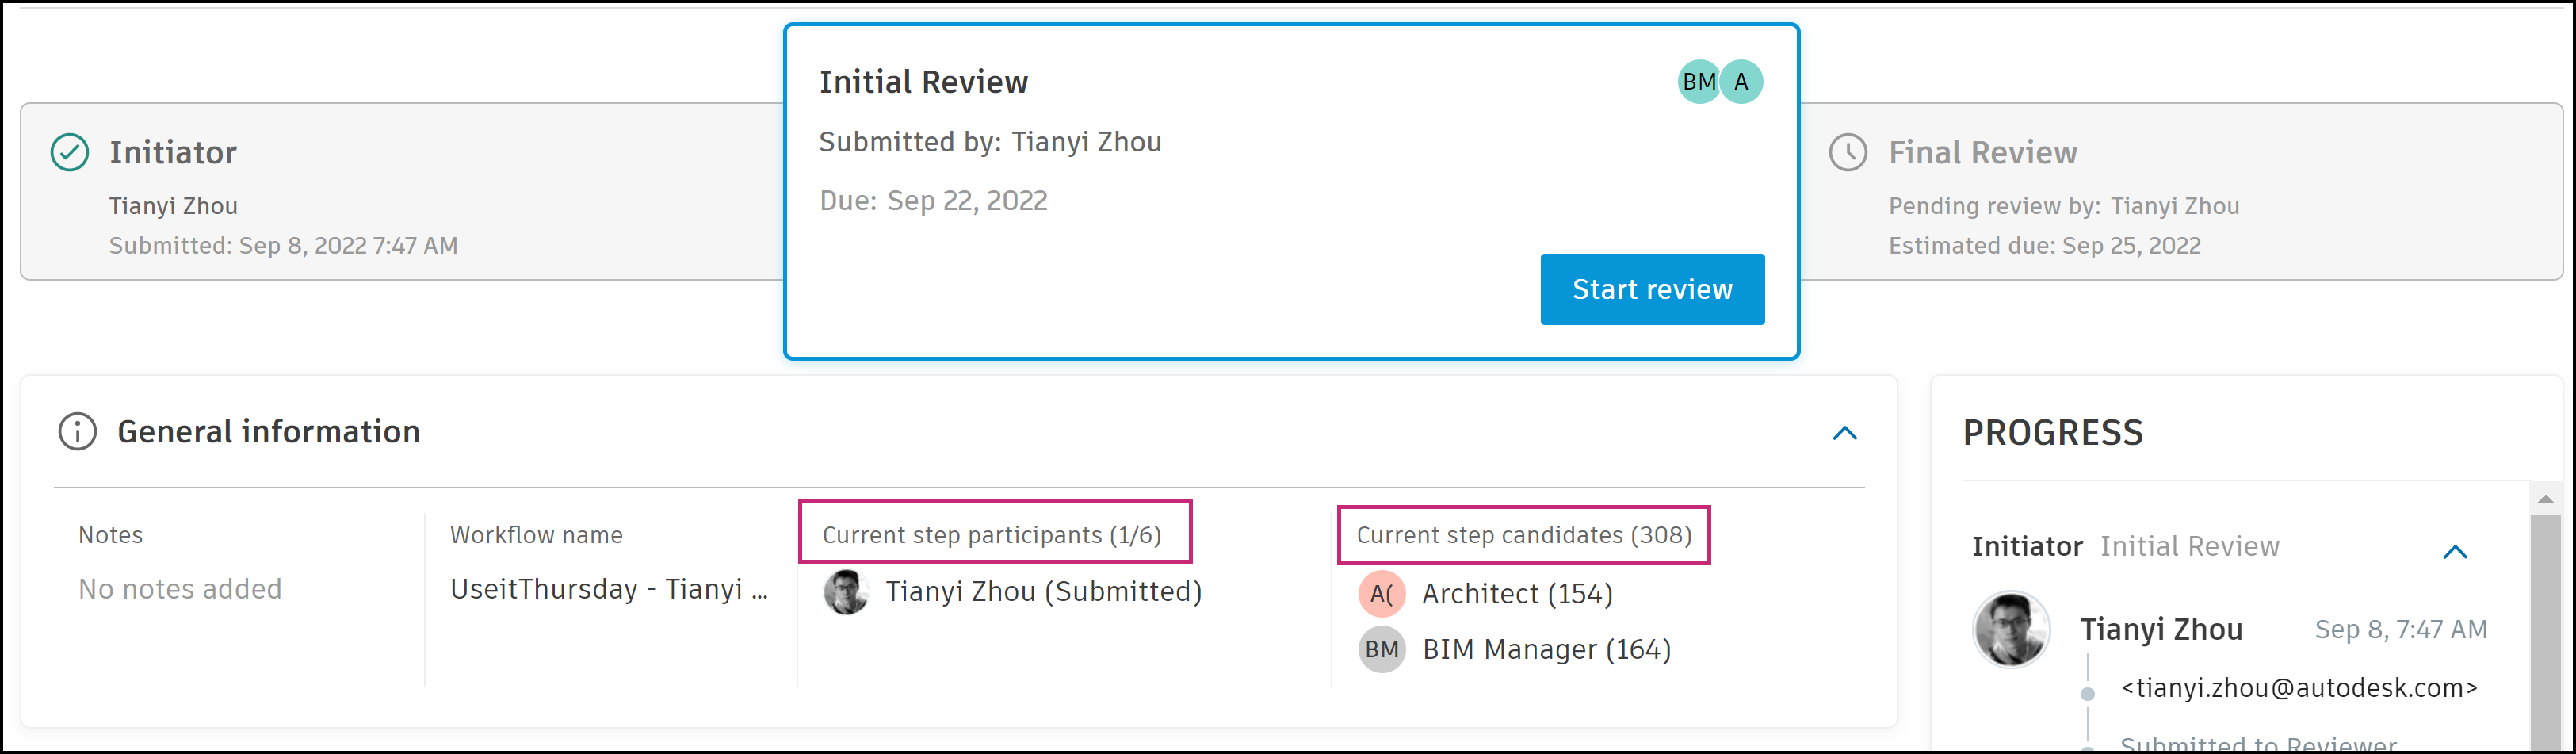Click the clock icon beside Final Review
The width and height of the screenshot is (2576, 754).
[x=1847, y=152]
